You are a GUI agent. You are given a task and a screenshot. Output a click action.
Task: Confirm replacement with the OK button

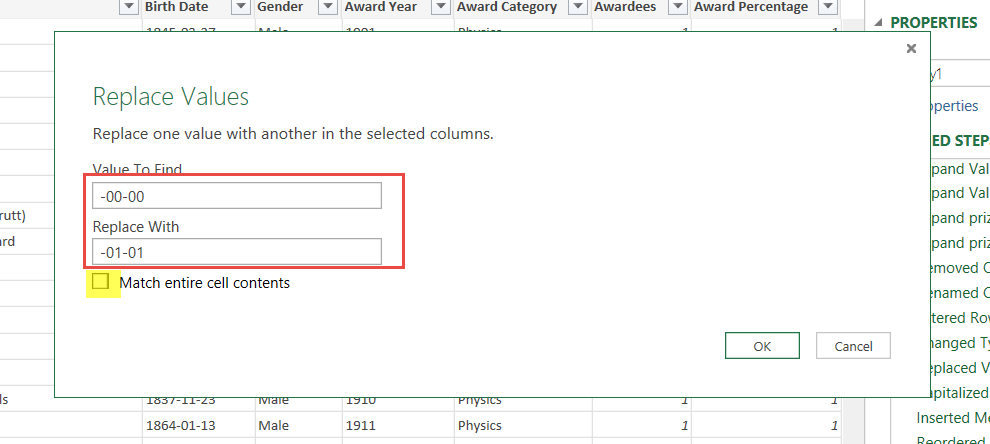coord(762,346)
